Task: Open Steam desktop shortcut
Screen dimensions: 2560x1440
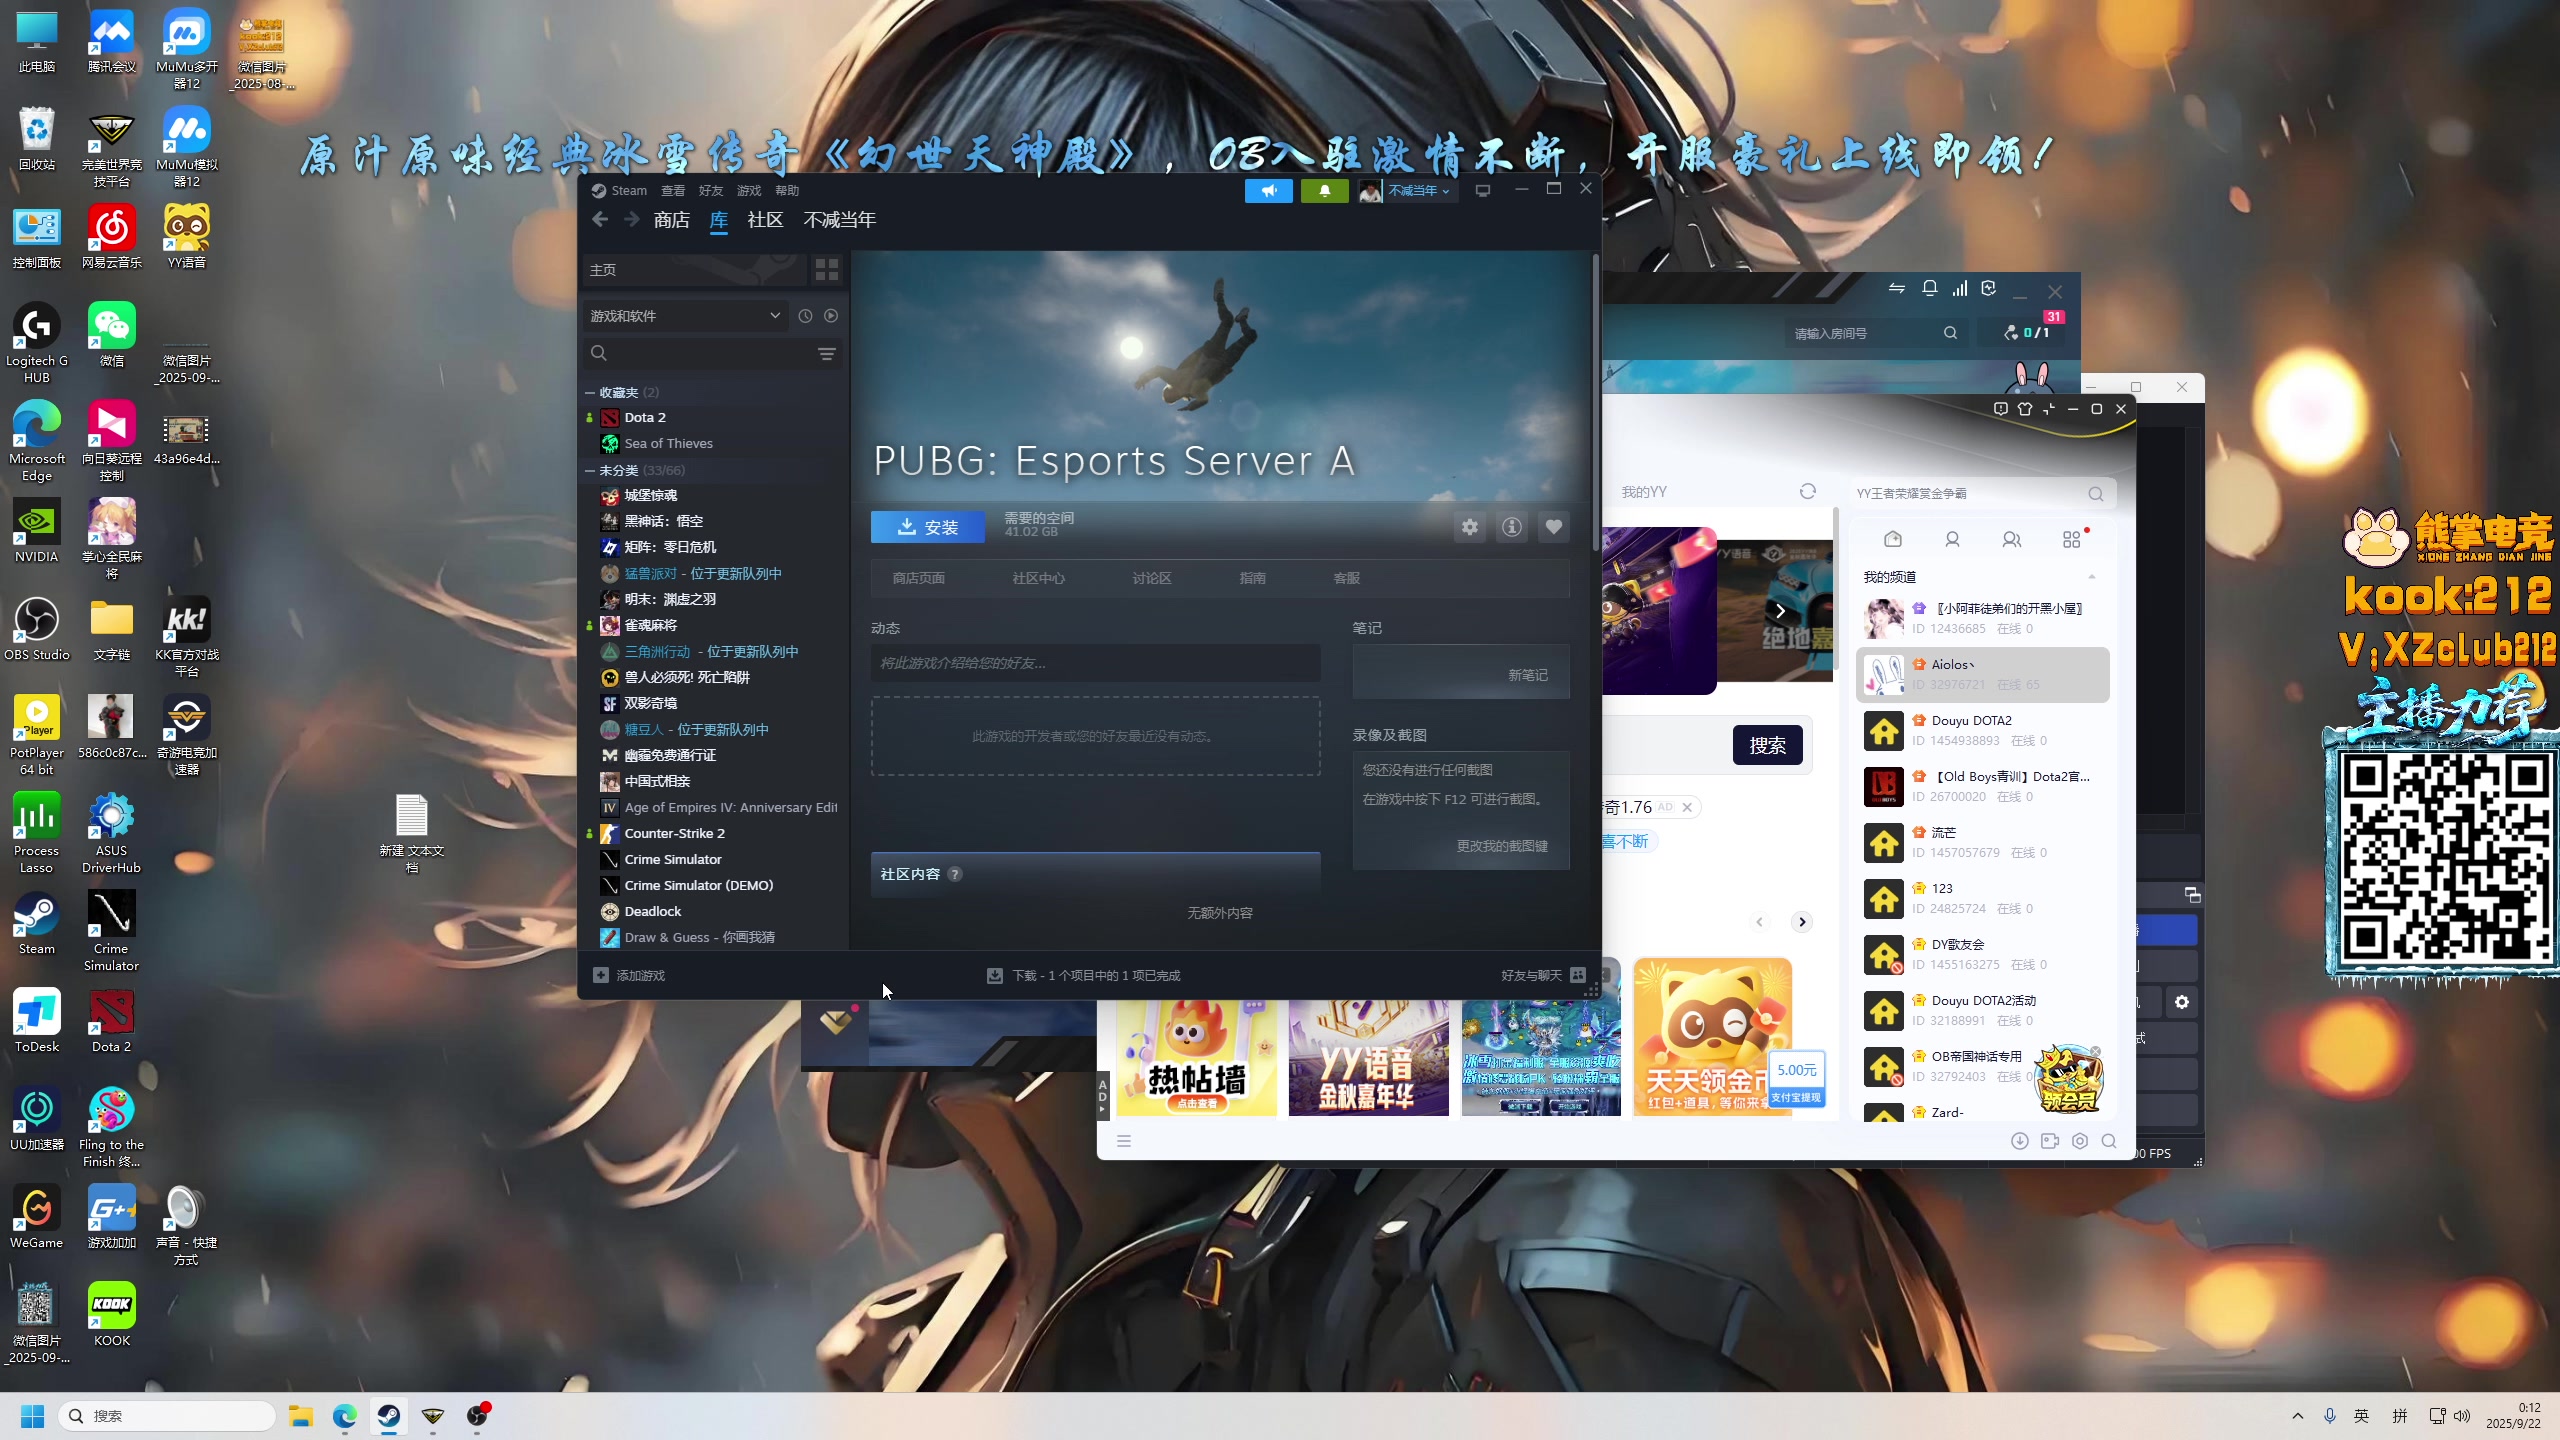Action: coord(37,923)
